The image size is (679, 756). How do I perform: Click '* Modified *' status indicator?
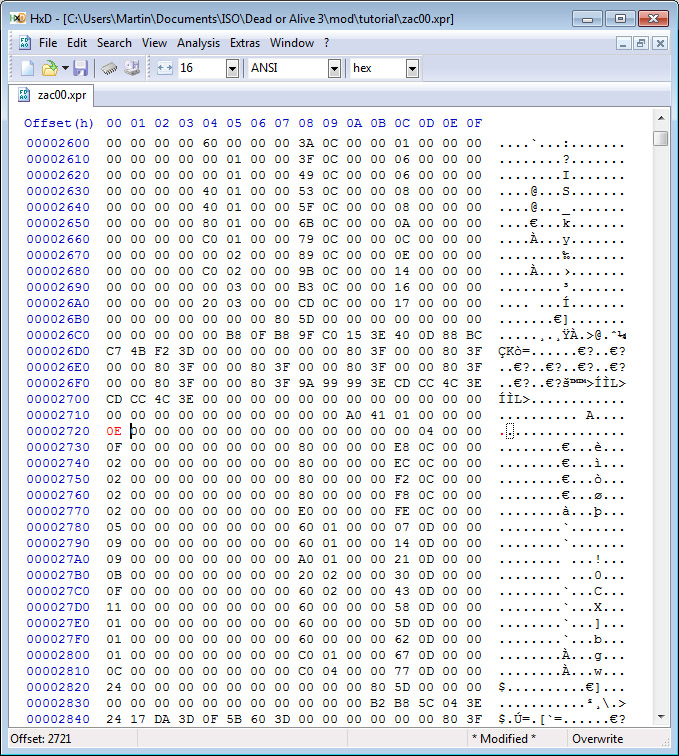503,739
